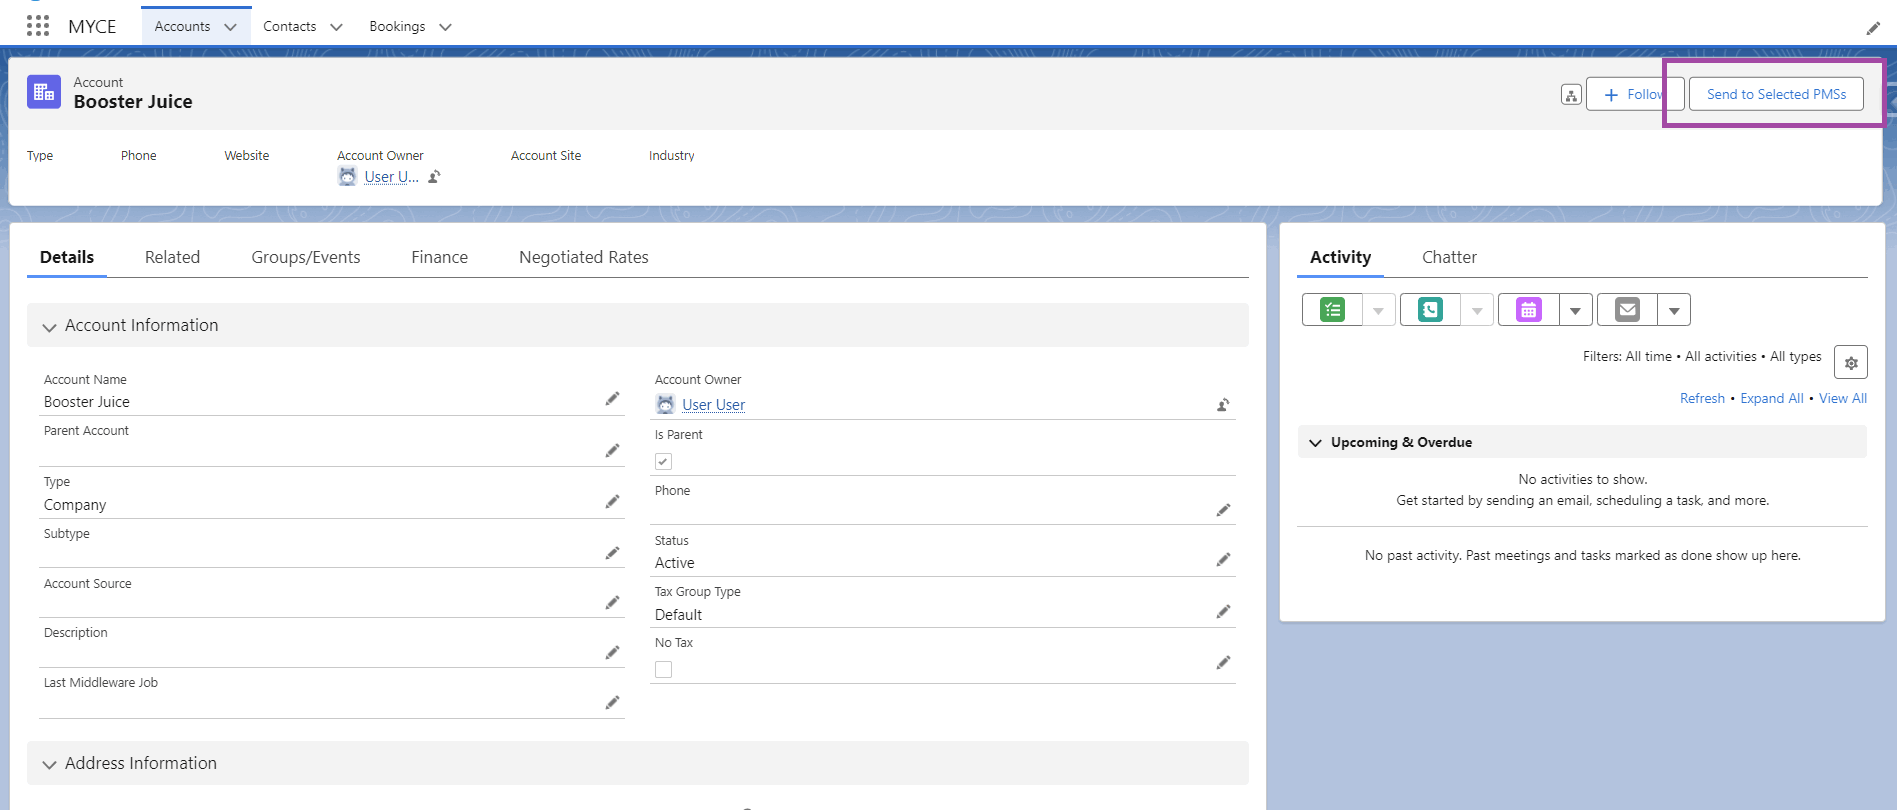Click the Tax Group Type Default value
The image size is (1897, 810).
[x=678, y=615]
